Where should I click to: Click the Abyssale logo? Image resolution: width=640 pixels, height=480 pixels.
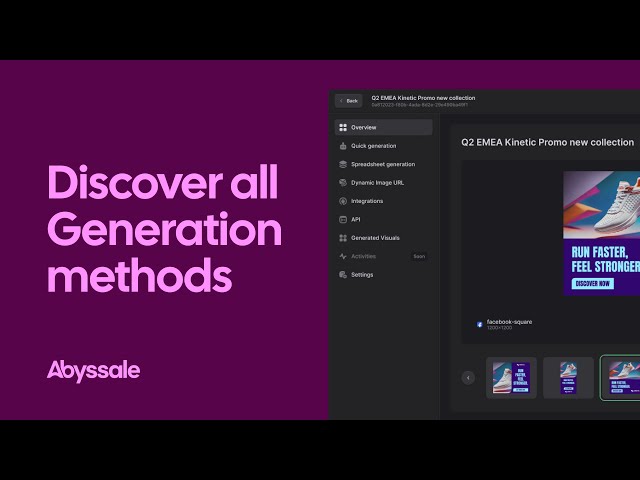click(93, 371)
